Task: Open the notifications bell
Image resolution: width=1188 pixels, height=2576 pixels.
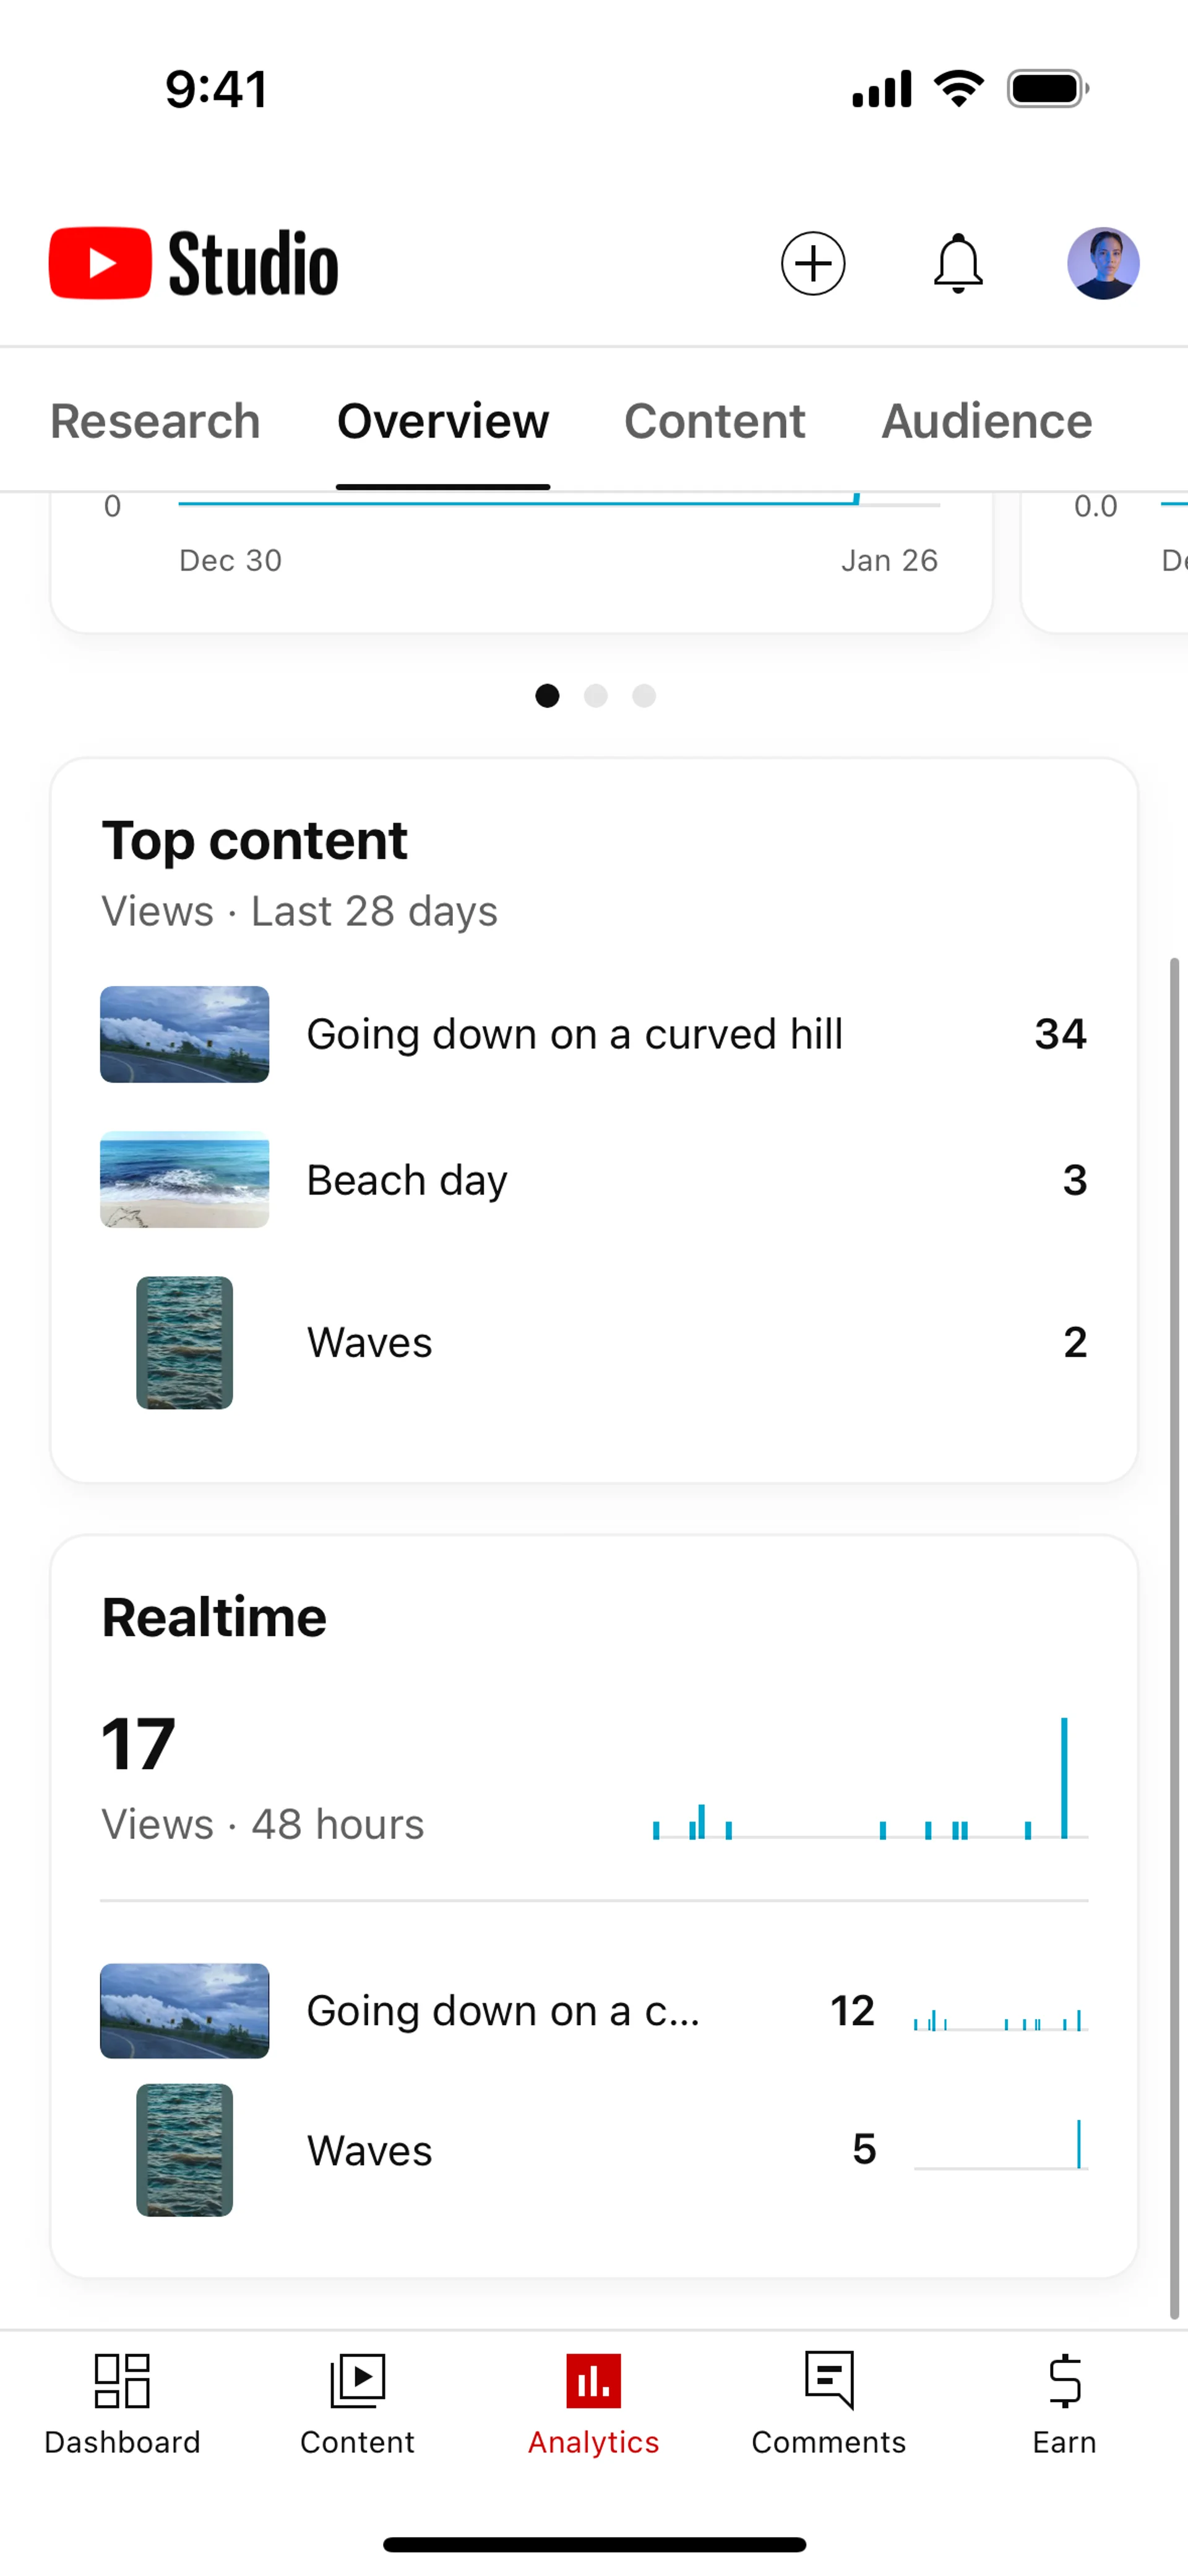Action: (958, 264)
